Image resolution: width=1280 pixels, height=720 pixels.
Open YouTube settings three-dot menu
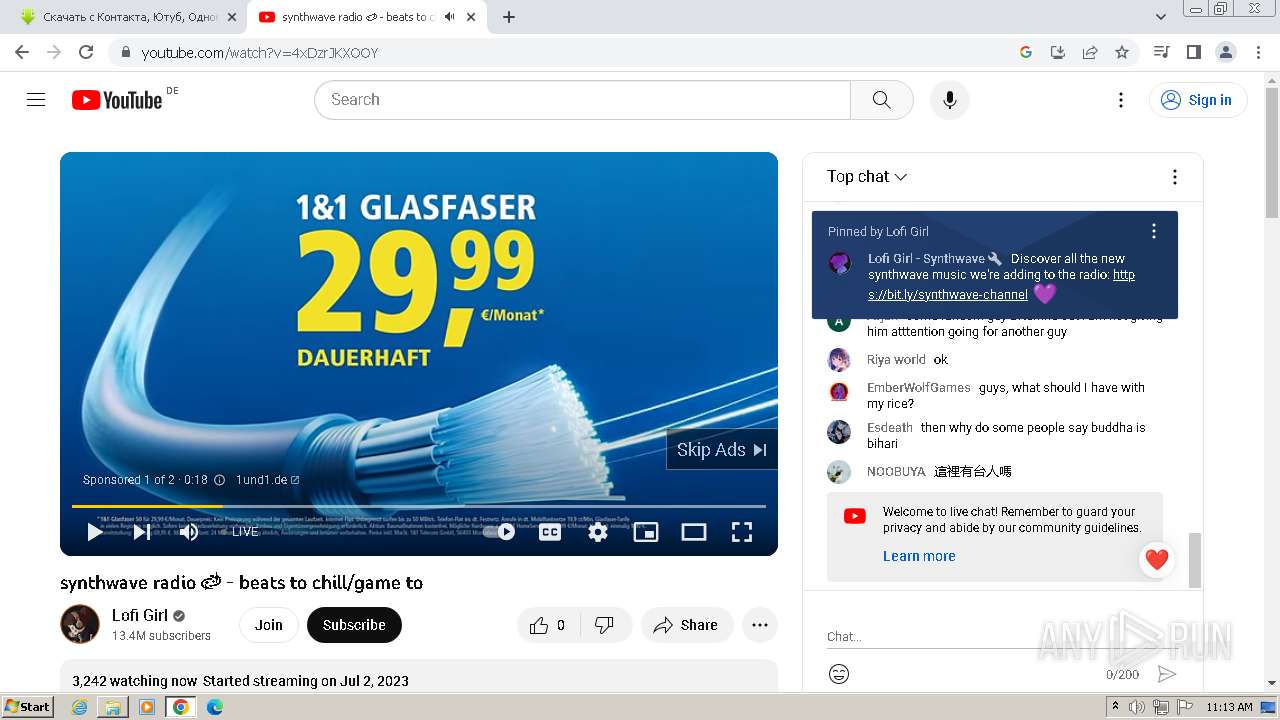pos(1121,100)
